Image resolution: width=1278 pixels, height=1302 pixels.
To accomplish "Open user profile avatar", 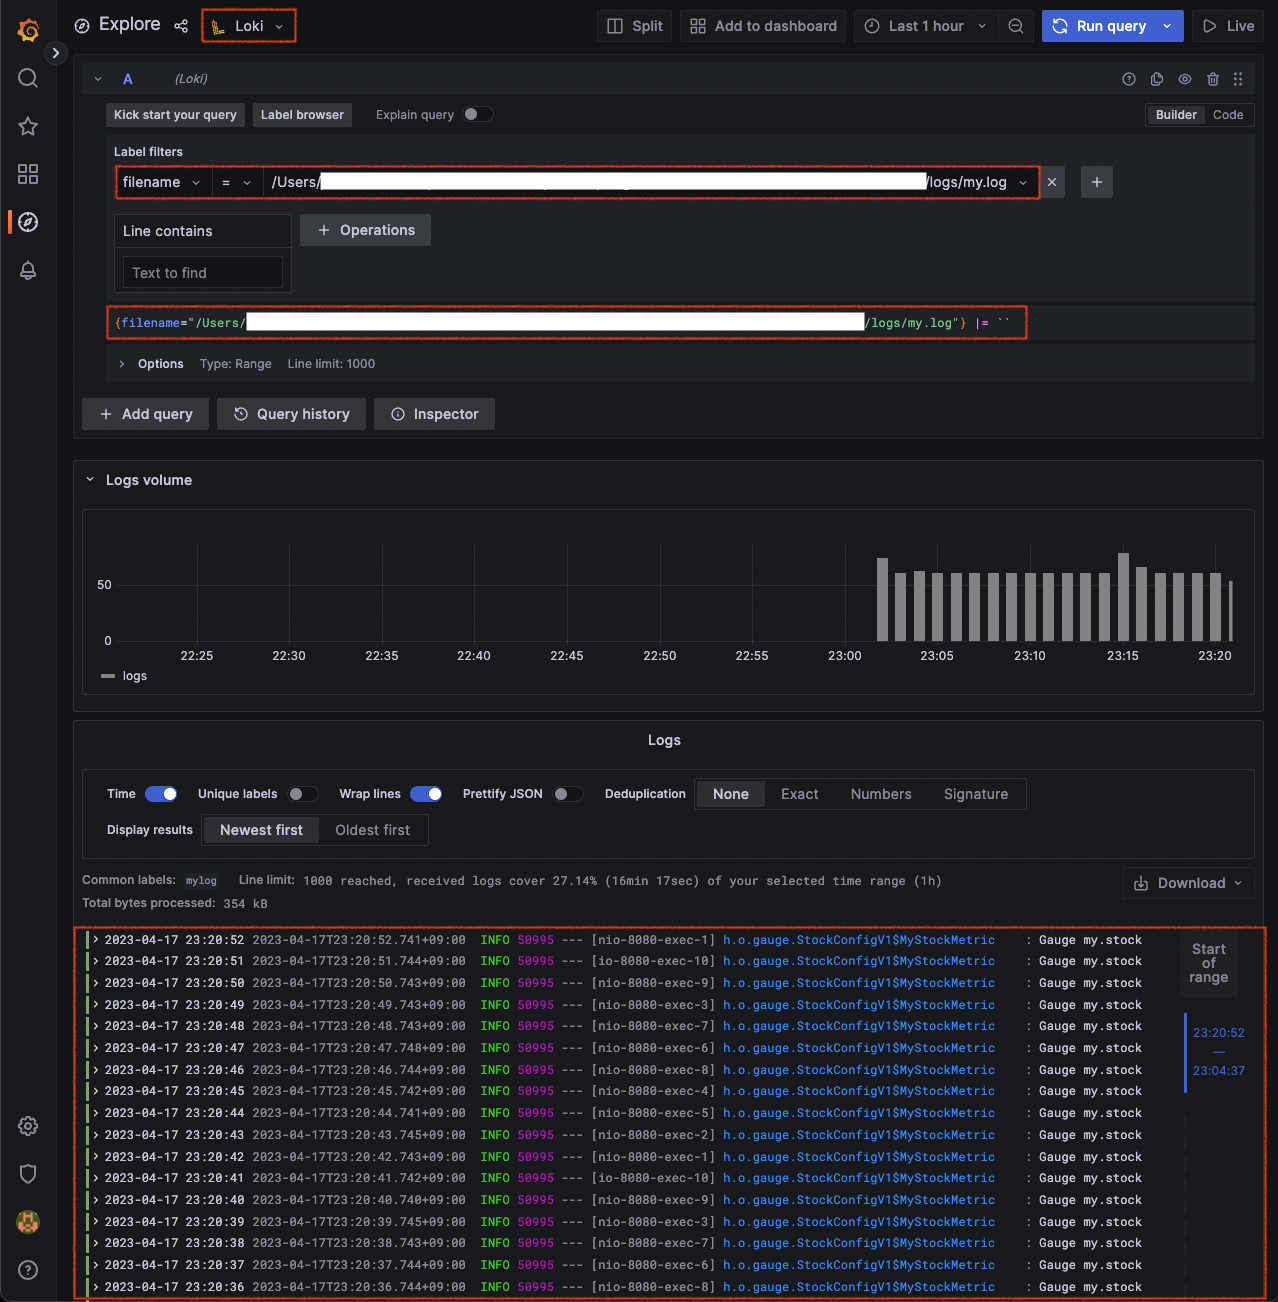I will coord(28,1222).
